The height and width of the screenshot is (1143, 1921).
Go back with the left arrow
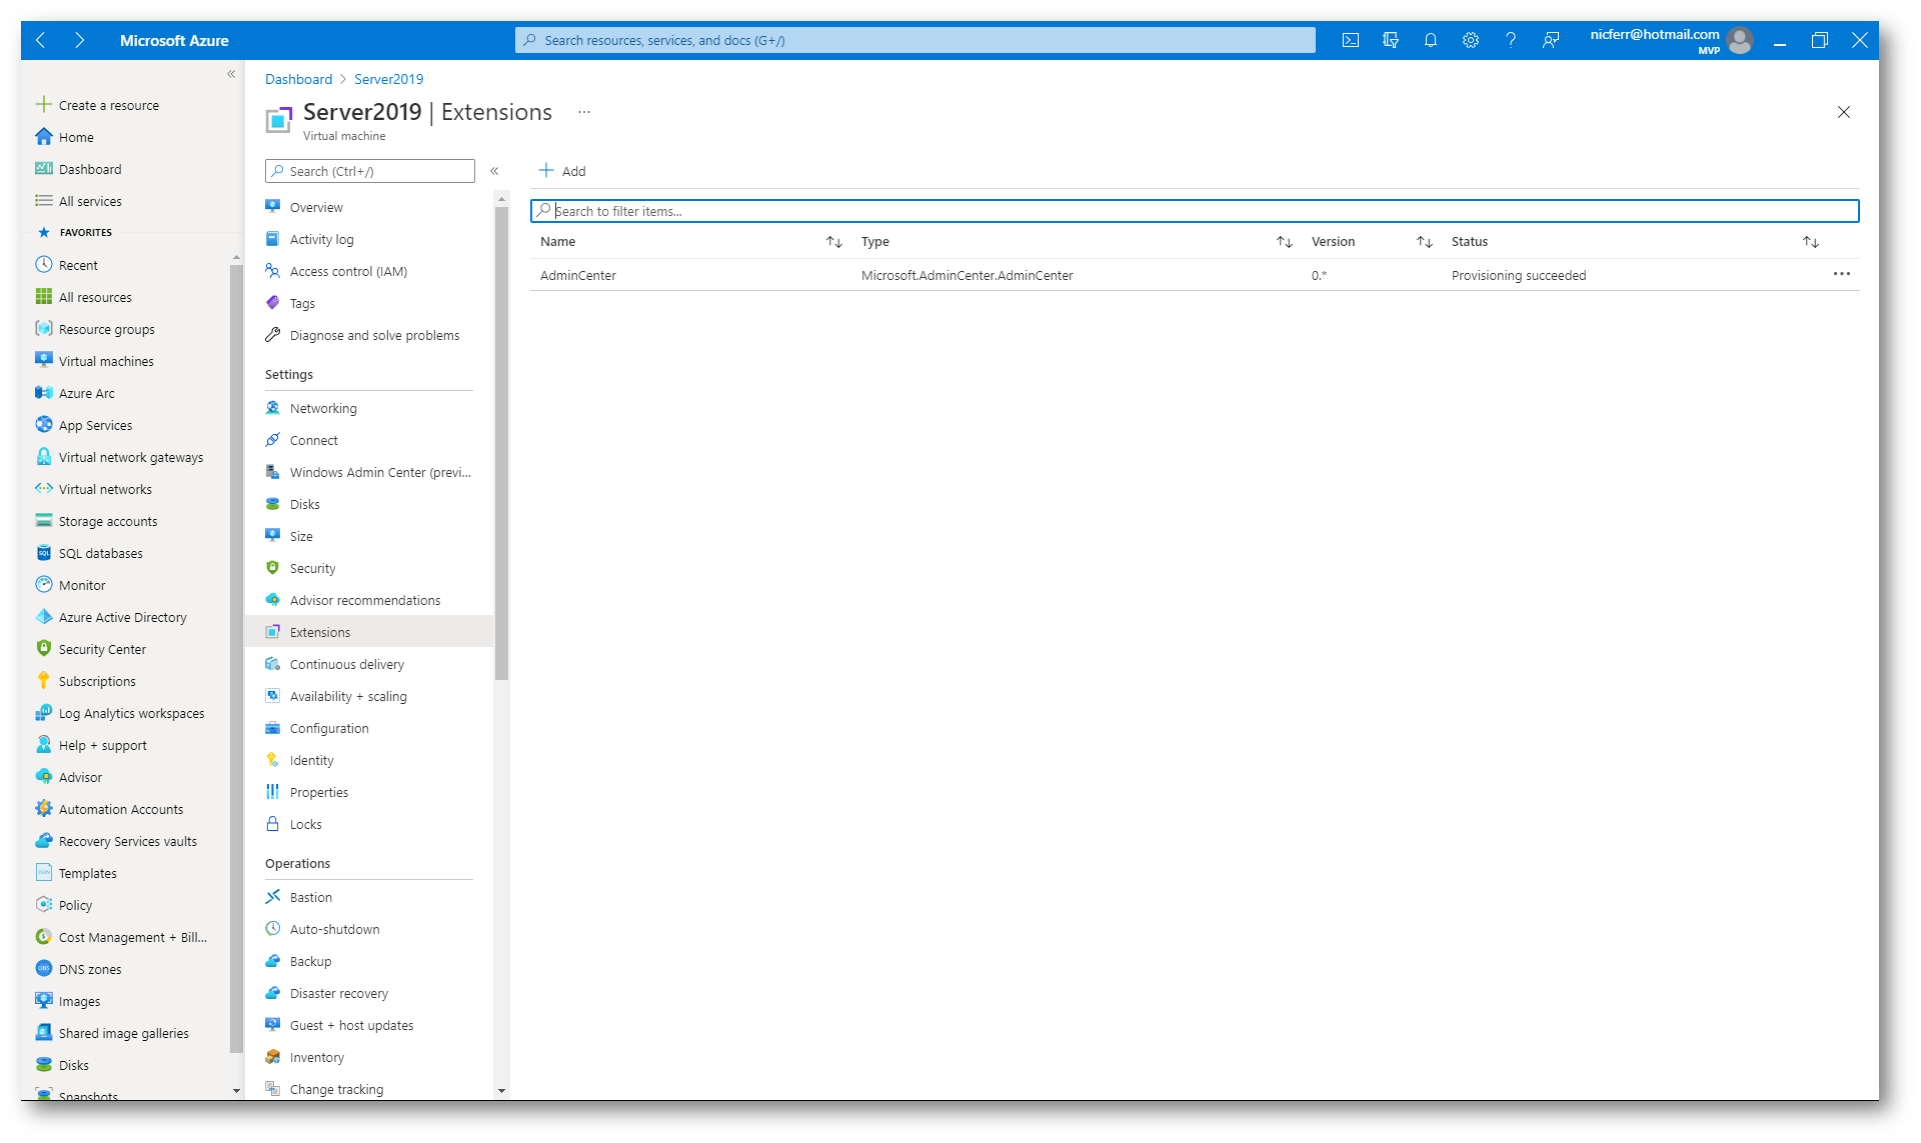click(x=40, y=40)
